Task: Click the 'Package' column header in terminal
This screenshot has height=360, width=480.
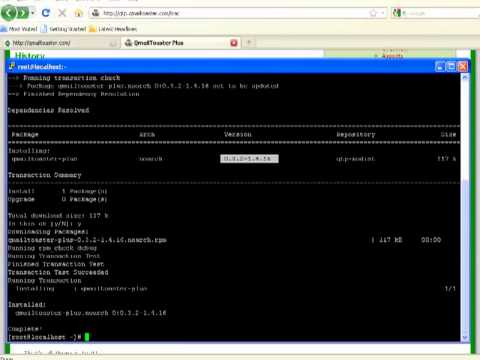Action: (25, 134)
